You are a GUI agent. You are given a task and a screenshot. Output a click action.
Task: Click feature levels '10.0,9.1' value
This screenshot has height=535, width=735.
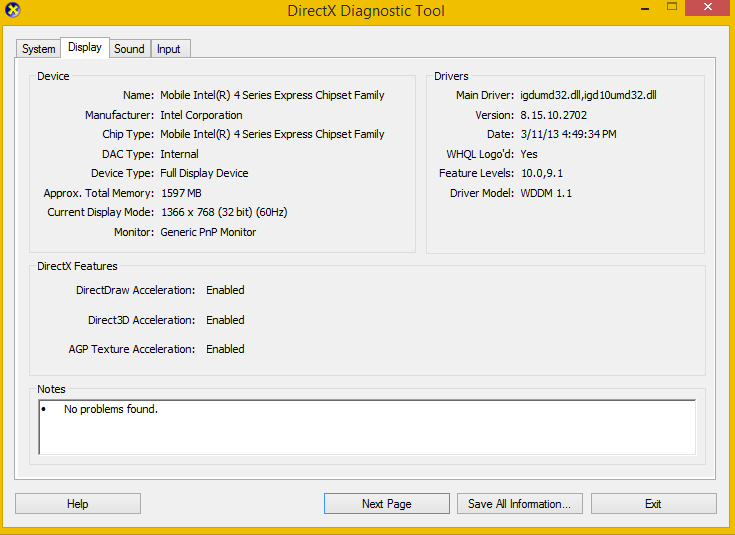[542, 173]
